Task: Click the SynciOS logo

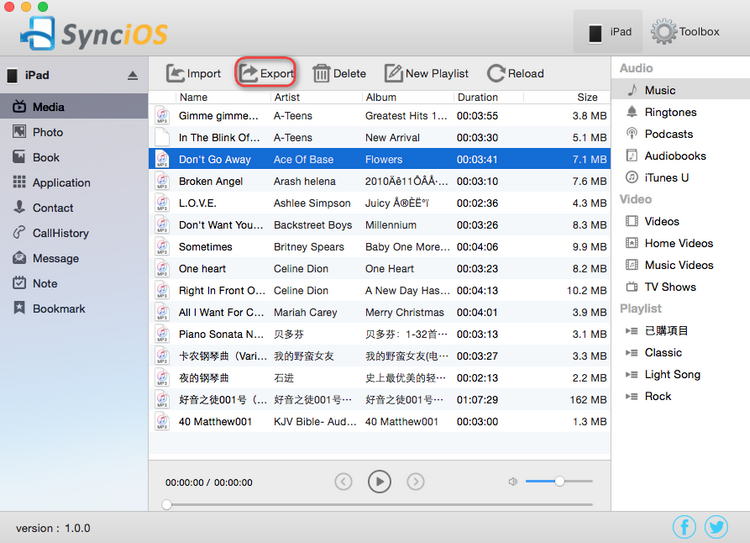Action: click(94, 33)
